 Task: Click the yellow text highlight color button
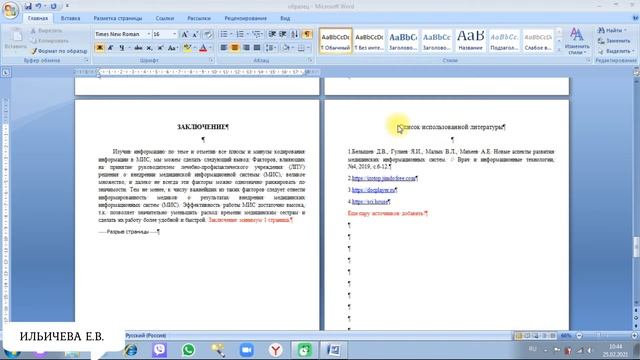pyautogui.click(x=187, y=48)
